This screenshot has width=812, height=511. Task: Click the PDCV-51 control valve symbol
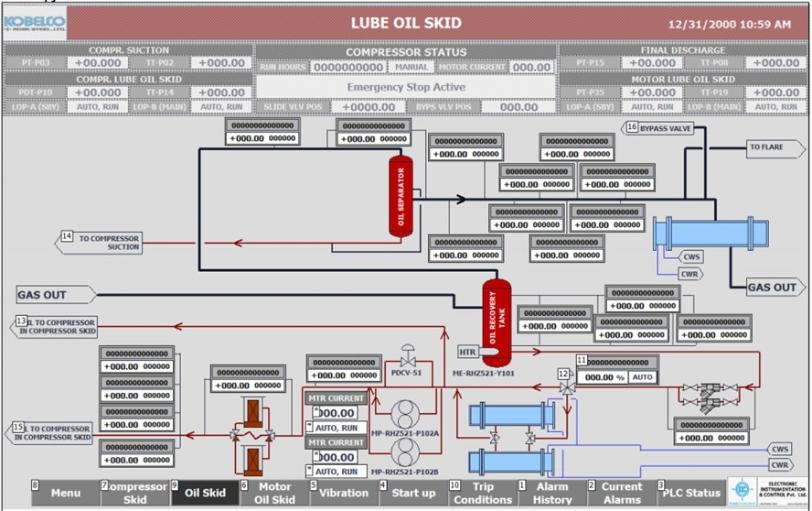tap(408, 358)
